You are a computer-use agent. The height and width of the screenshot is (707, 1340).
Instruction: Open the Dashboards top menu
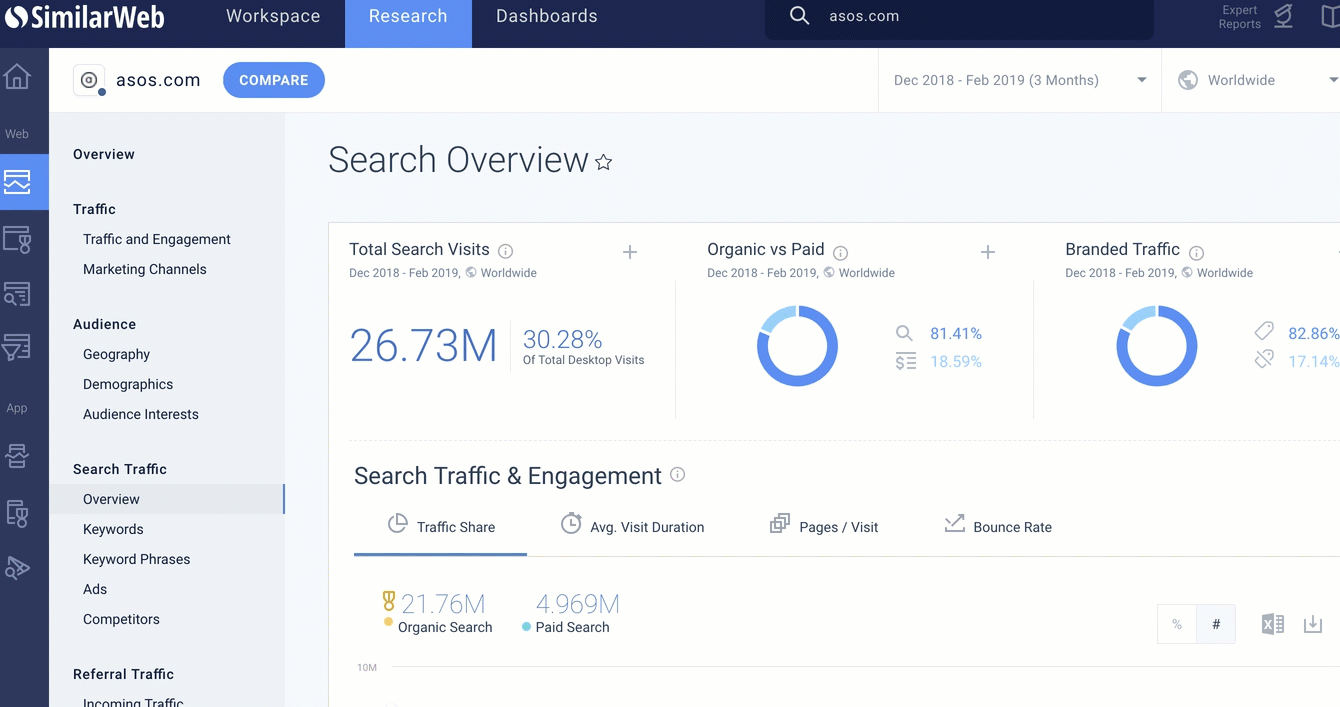click(x=547, y=17)
